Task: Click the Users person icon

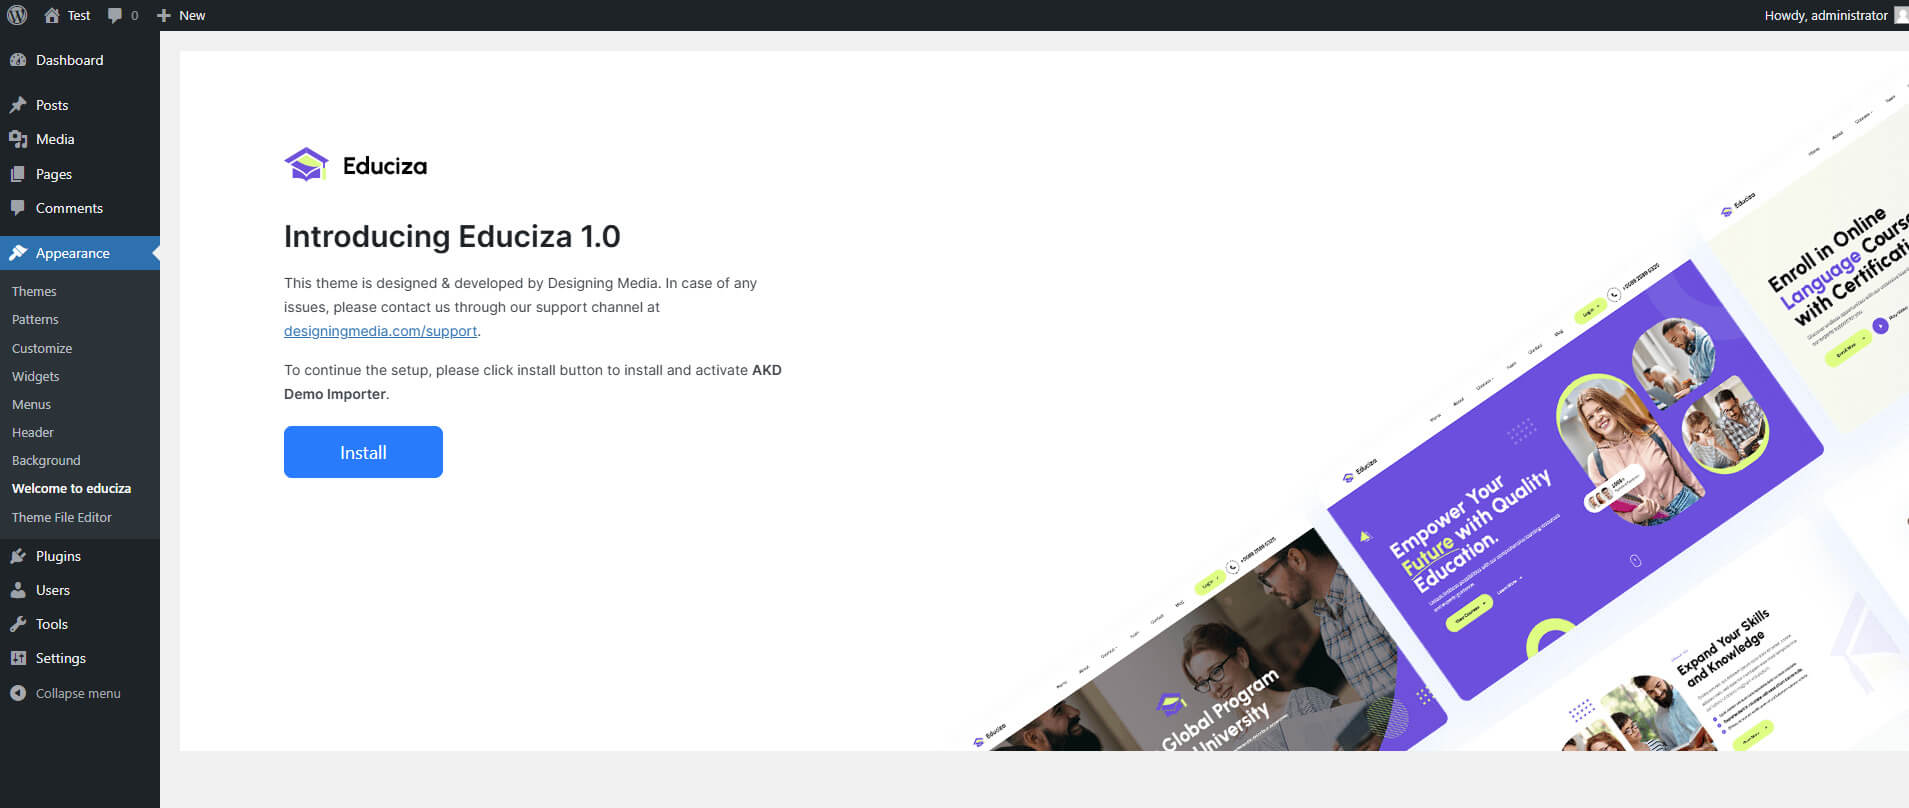Action: [18, 590]
